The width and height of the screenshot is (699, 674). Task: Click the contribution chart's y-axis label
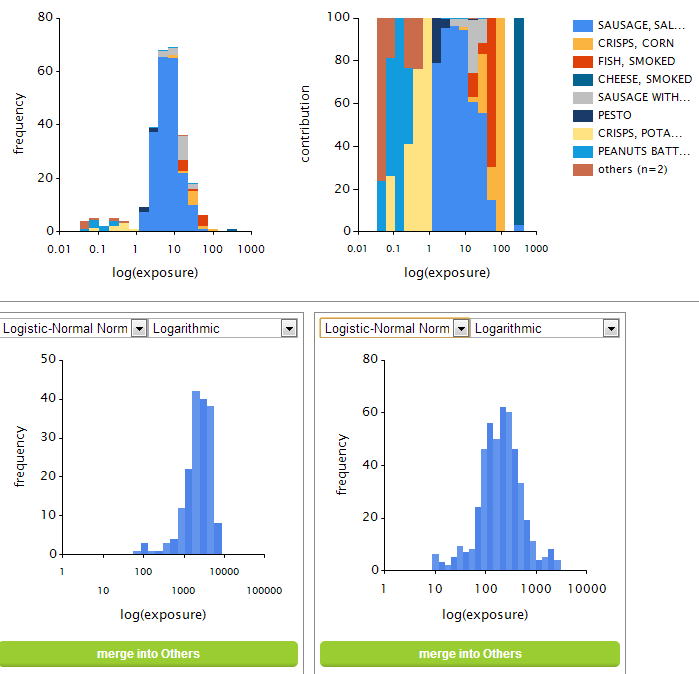(x=305, y=124)
